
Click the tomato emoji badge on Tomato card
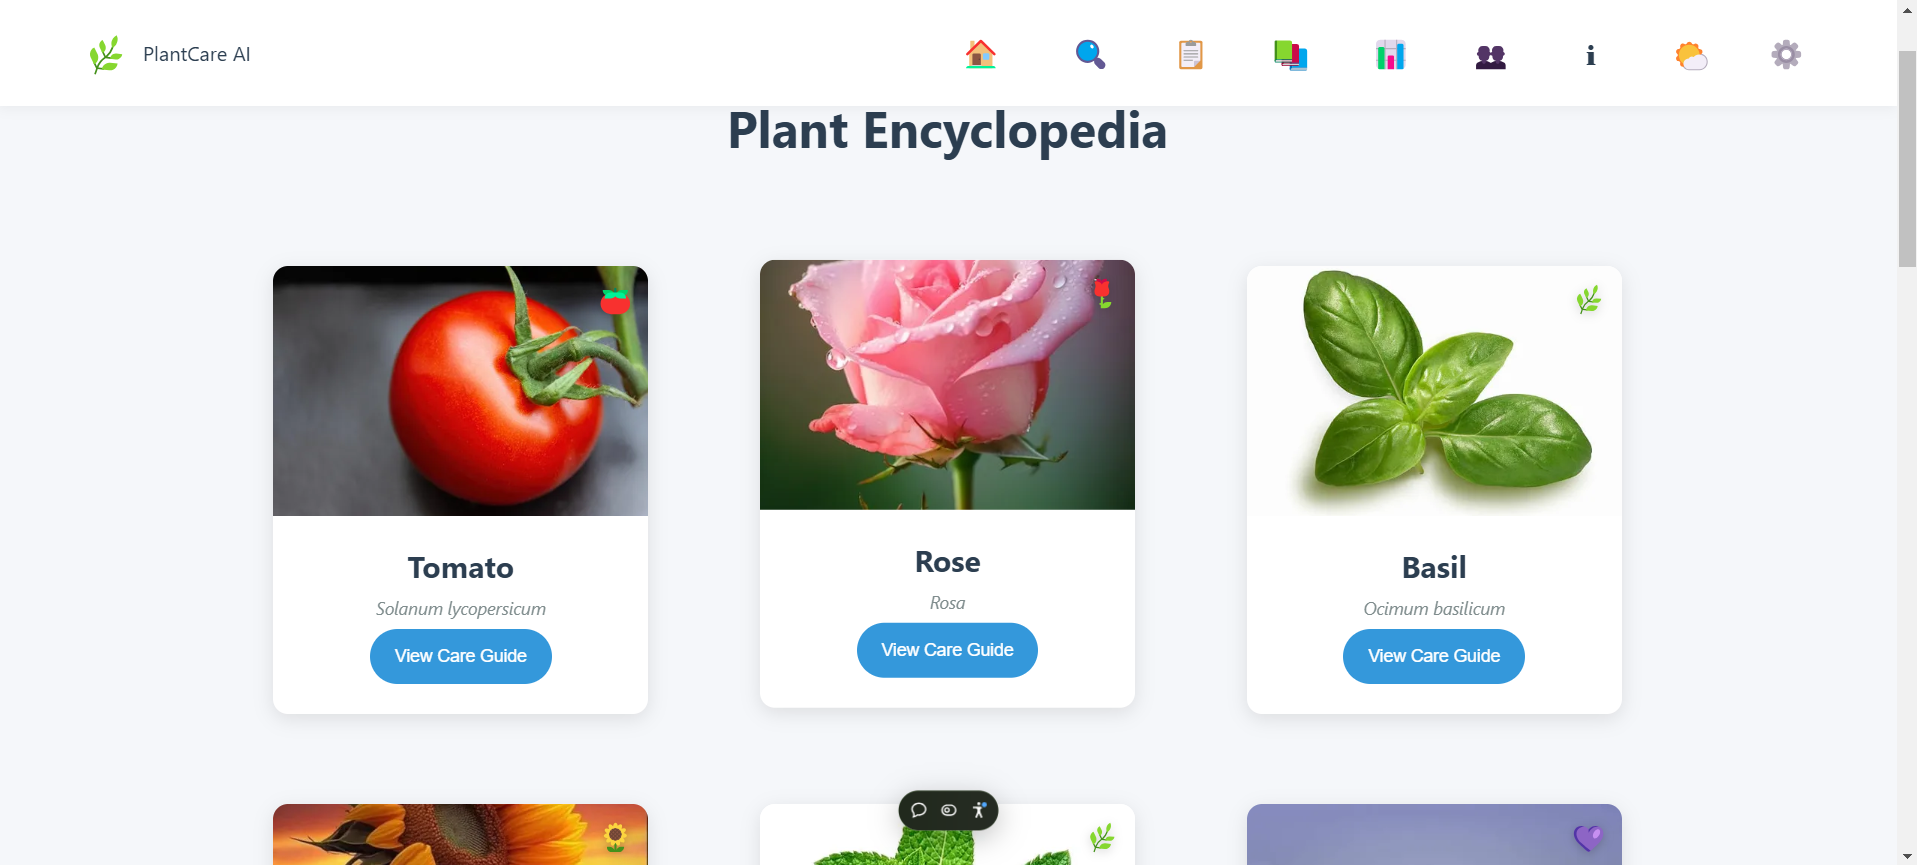(x=615, y=300)
